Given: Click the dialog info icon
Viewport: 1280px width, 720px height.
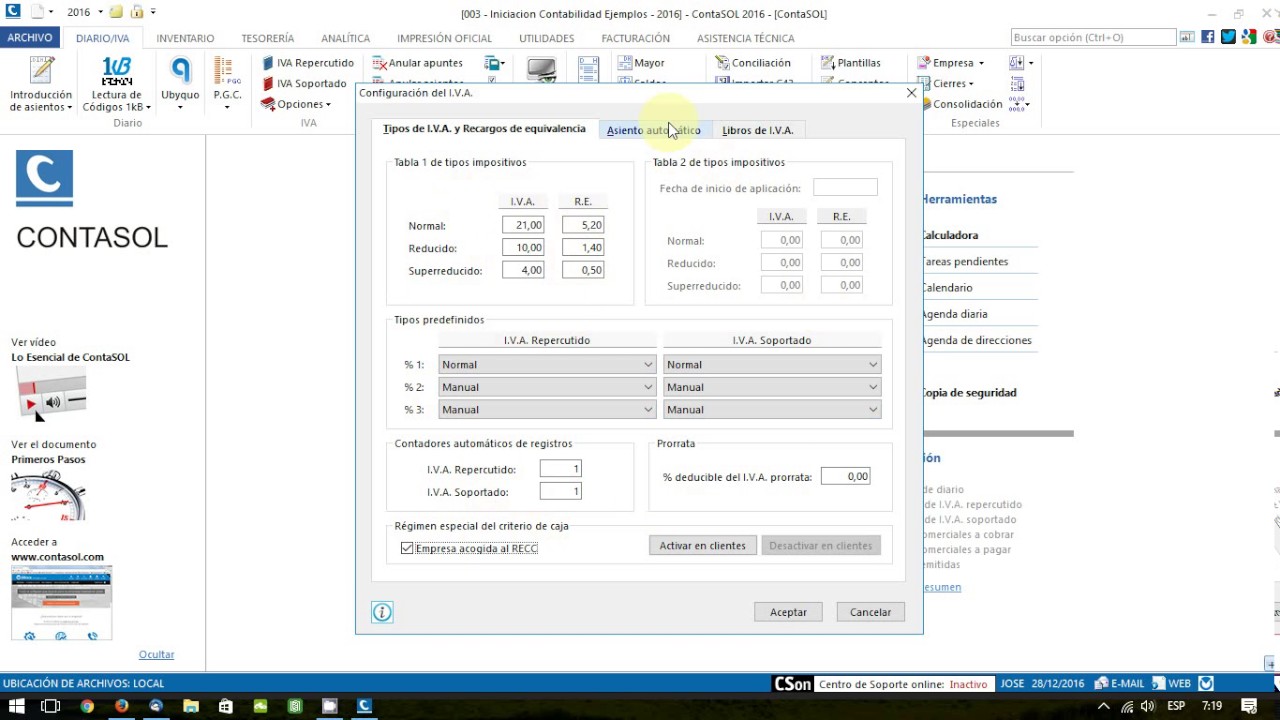Looking at the screenshot, I should 382,612.
